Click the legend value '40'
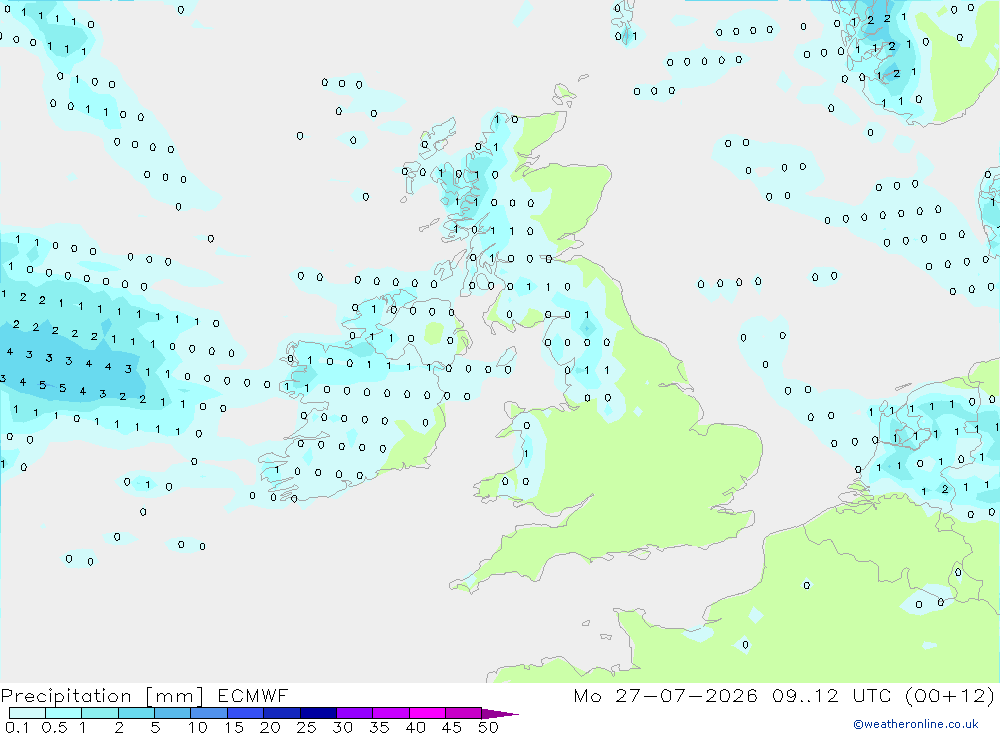Screen dimensions: 1000x733 pos(415,727)
